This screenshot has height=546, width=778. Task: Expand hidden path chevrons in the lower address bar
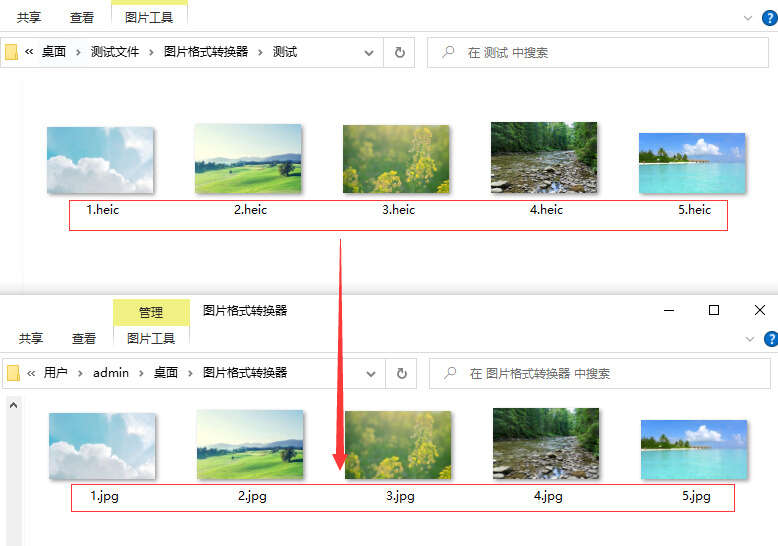coord(31,373)
